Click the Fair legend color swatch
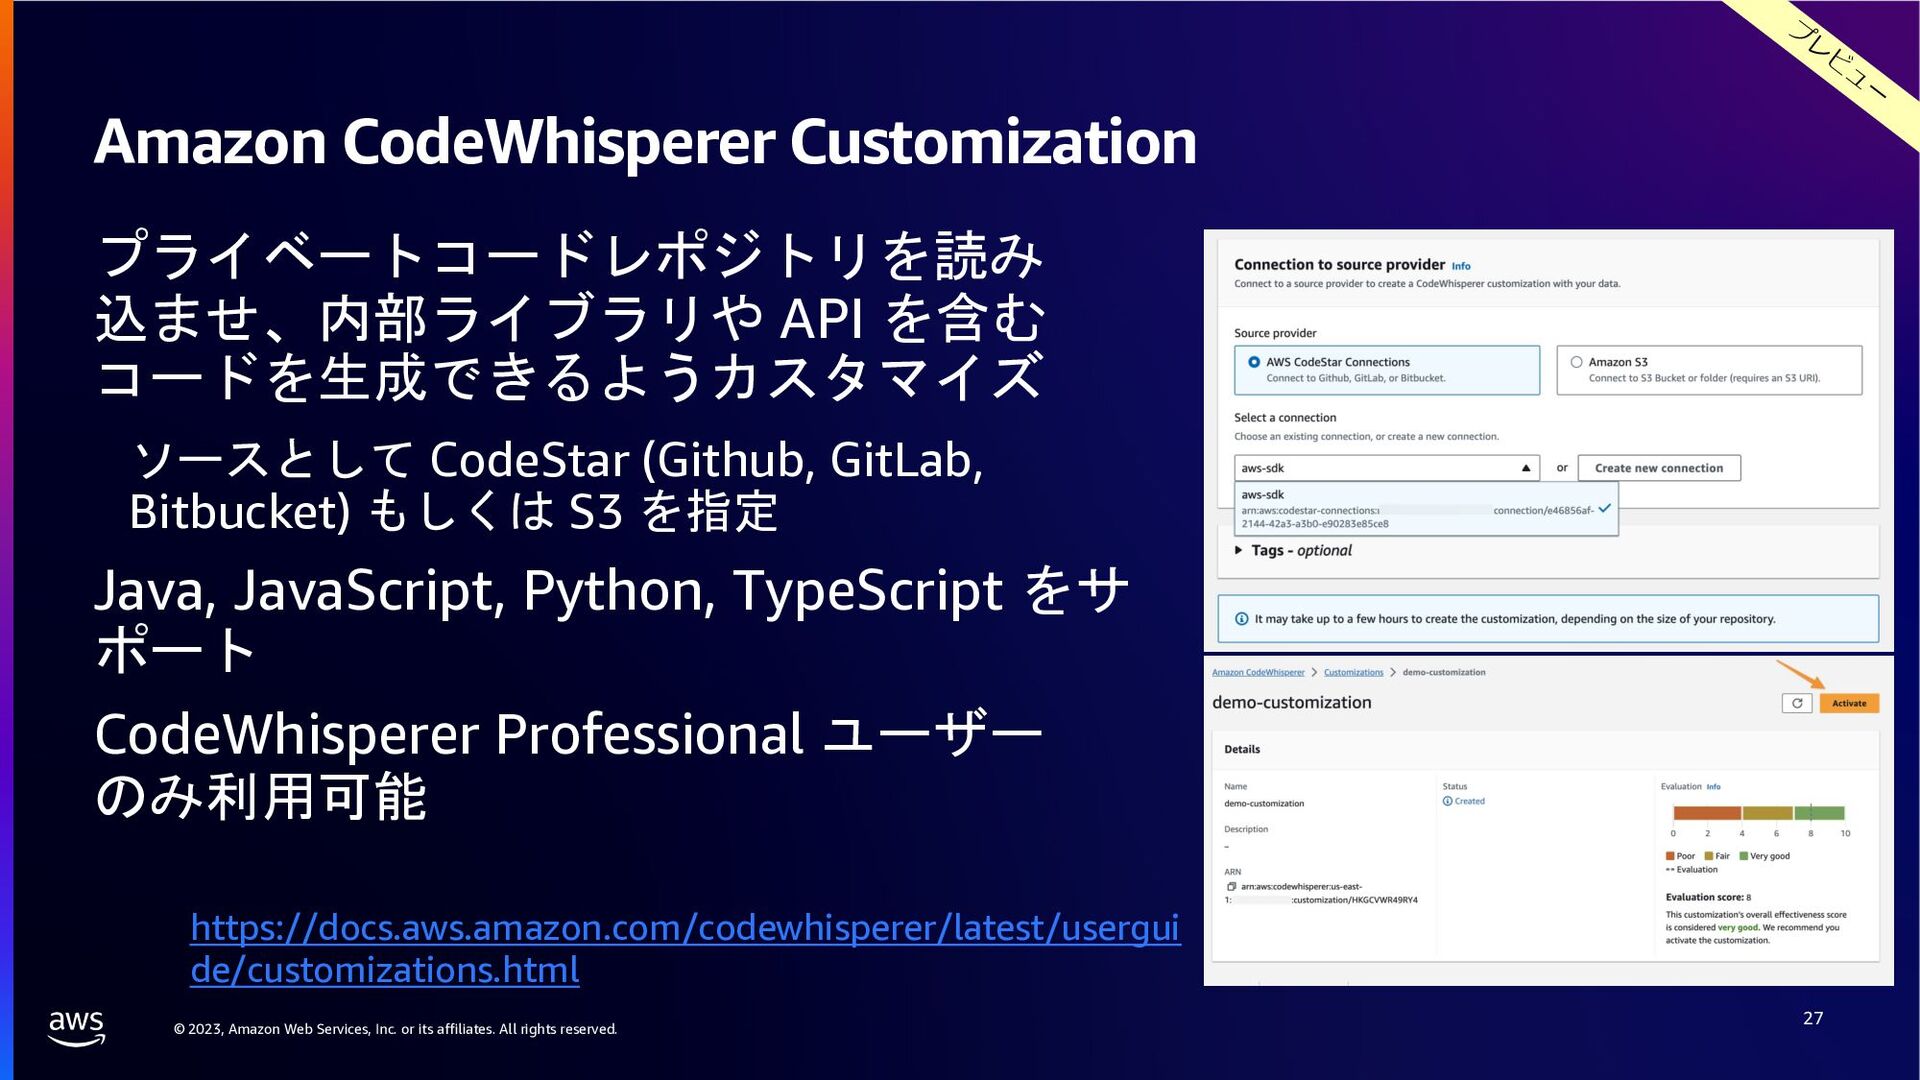Screen dimensions: 1920x1080 point(1709,856)
